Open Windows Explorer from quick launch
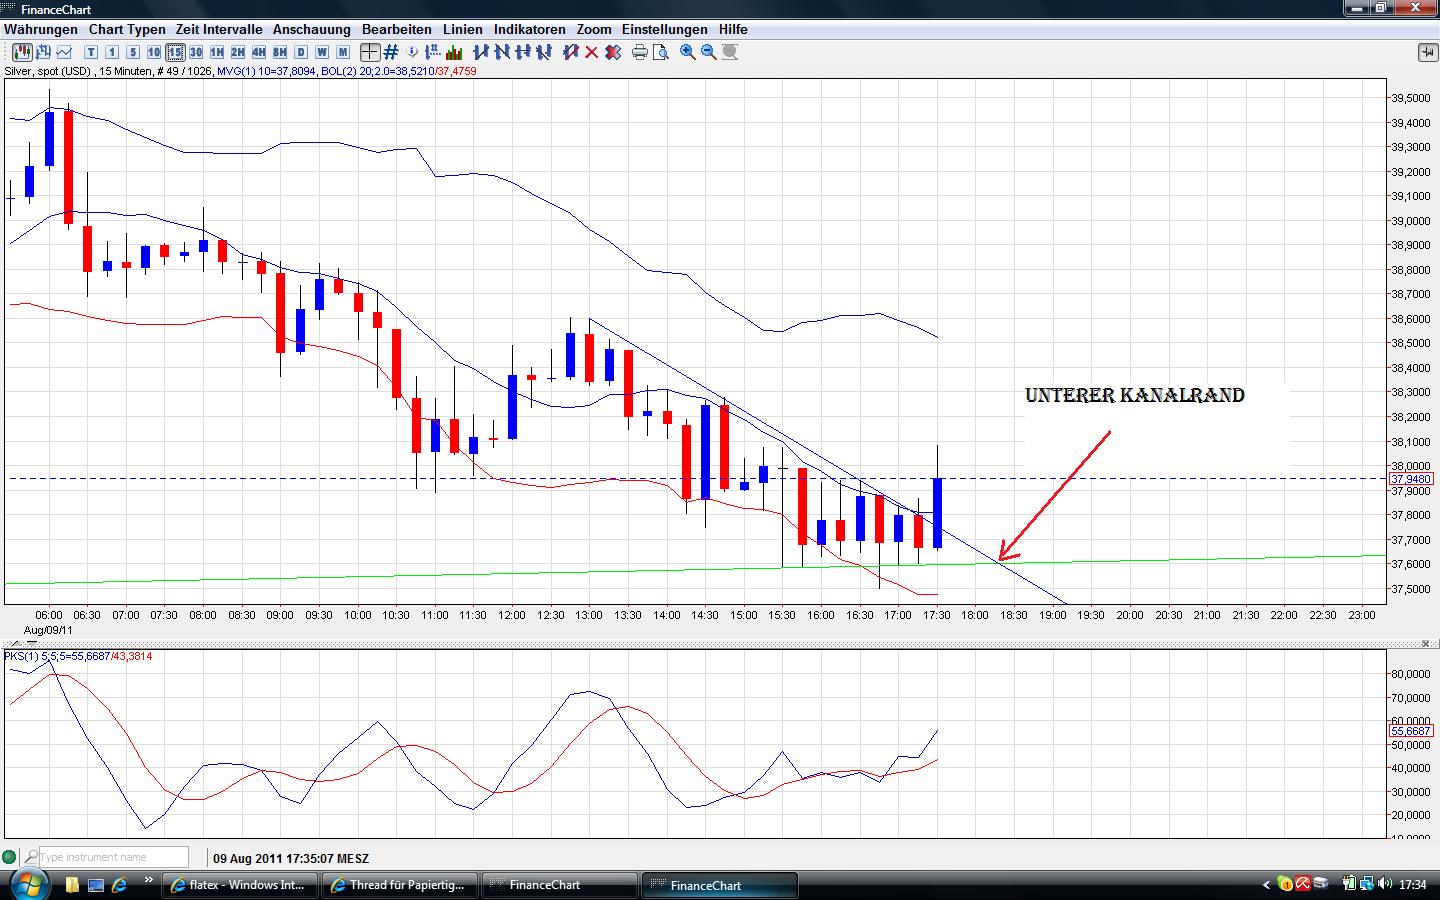Screen dimensions: 1440x900 point(72,885)
